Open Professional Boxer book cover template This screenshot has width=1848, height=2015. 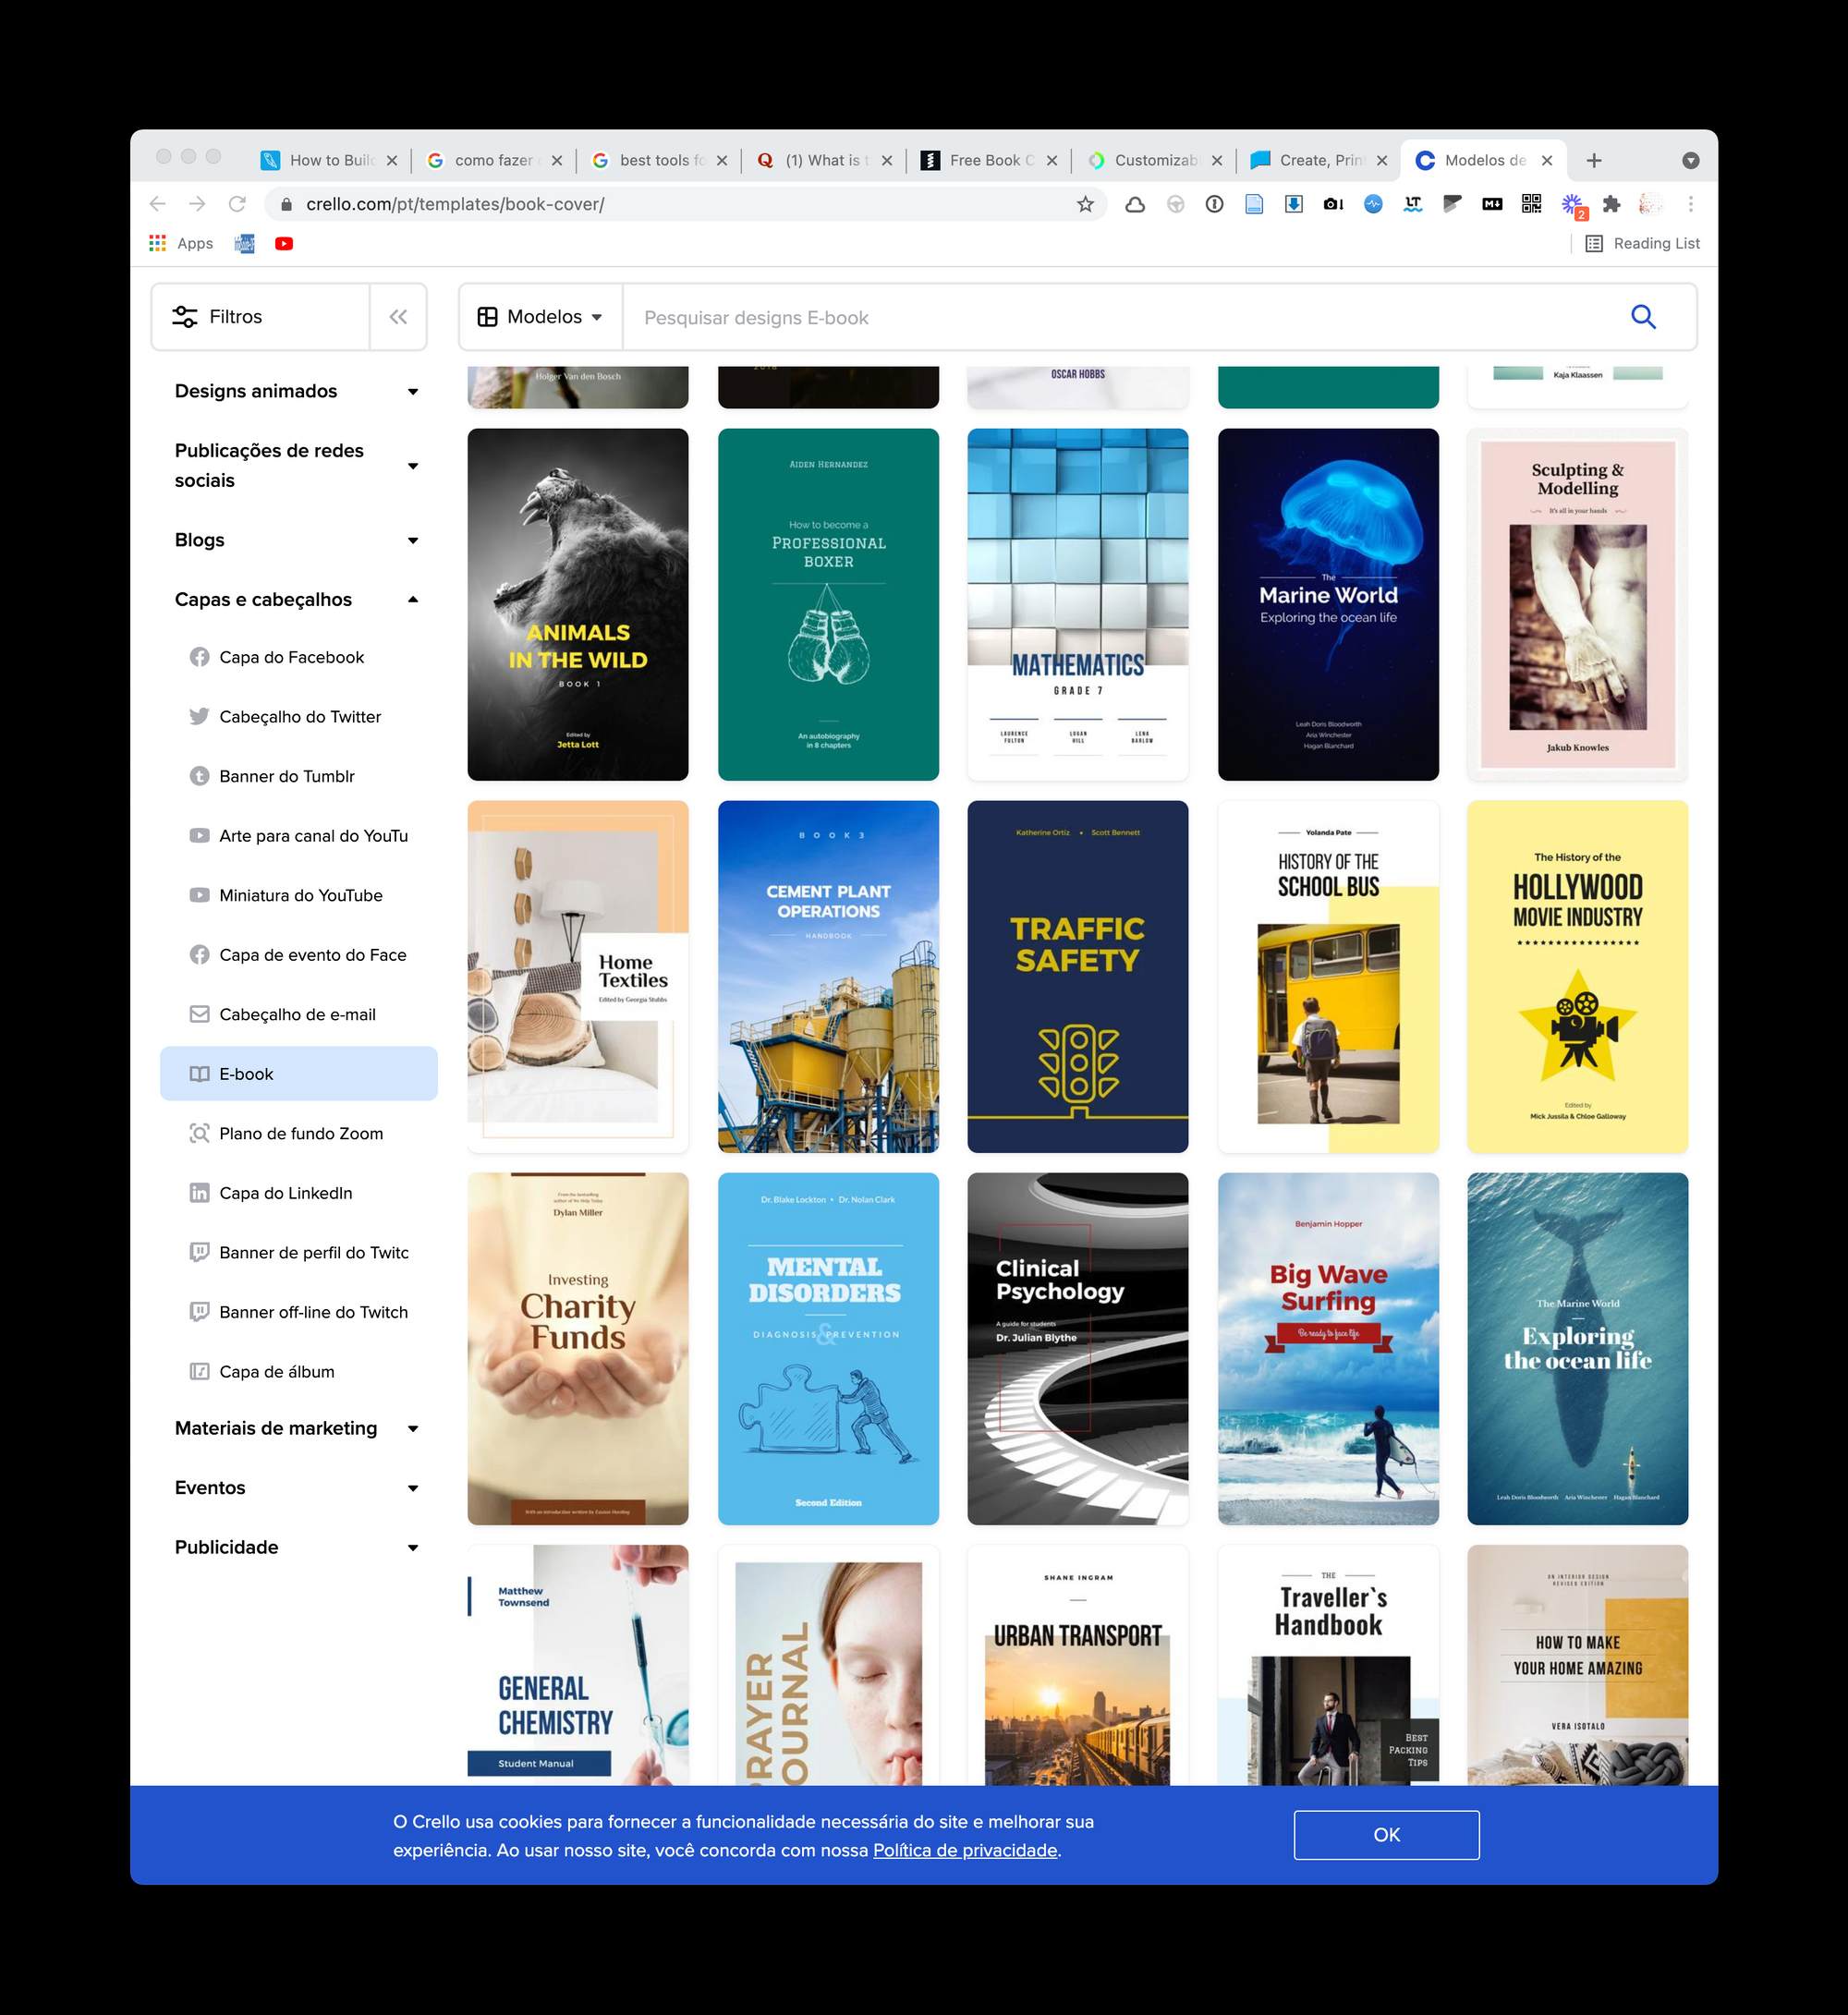coord(828,604)
